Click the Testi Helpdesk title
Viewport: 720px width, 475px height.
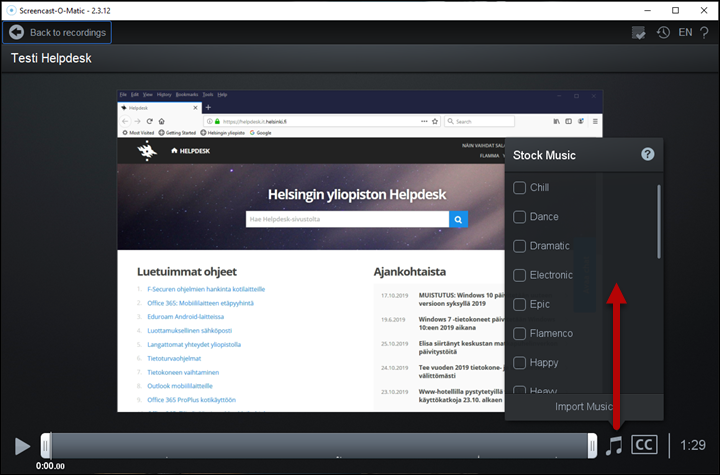tap(51, 58)
